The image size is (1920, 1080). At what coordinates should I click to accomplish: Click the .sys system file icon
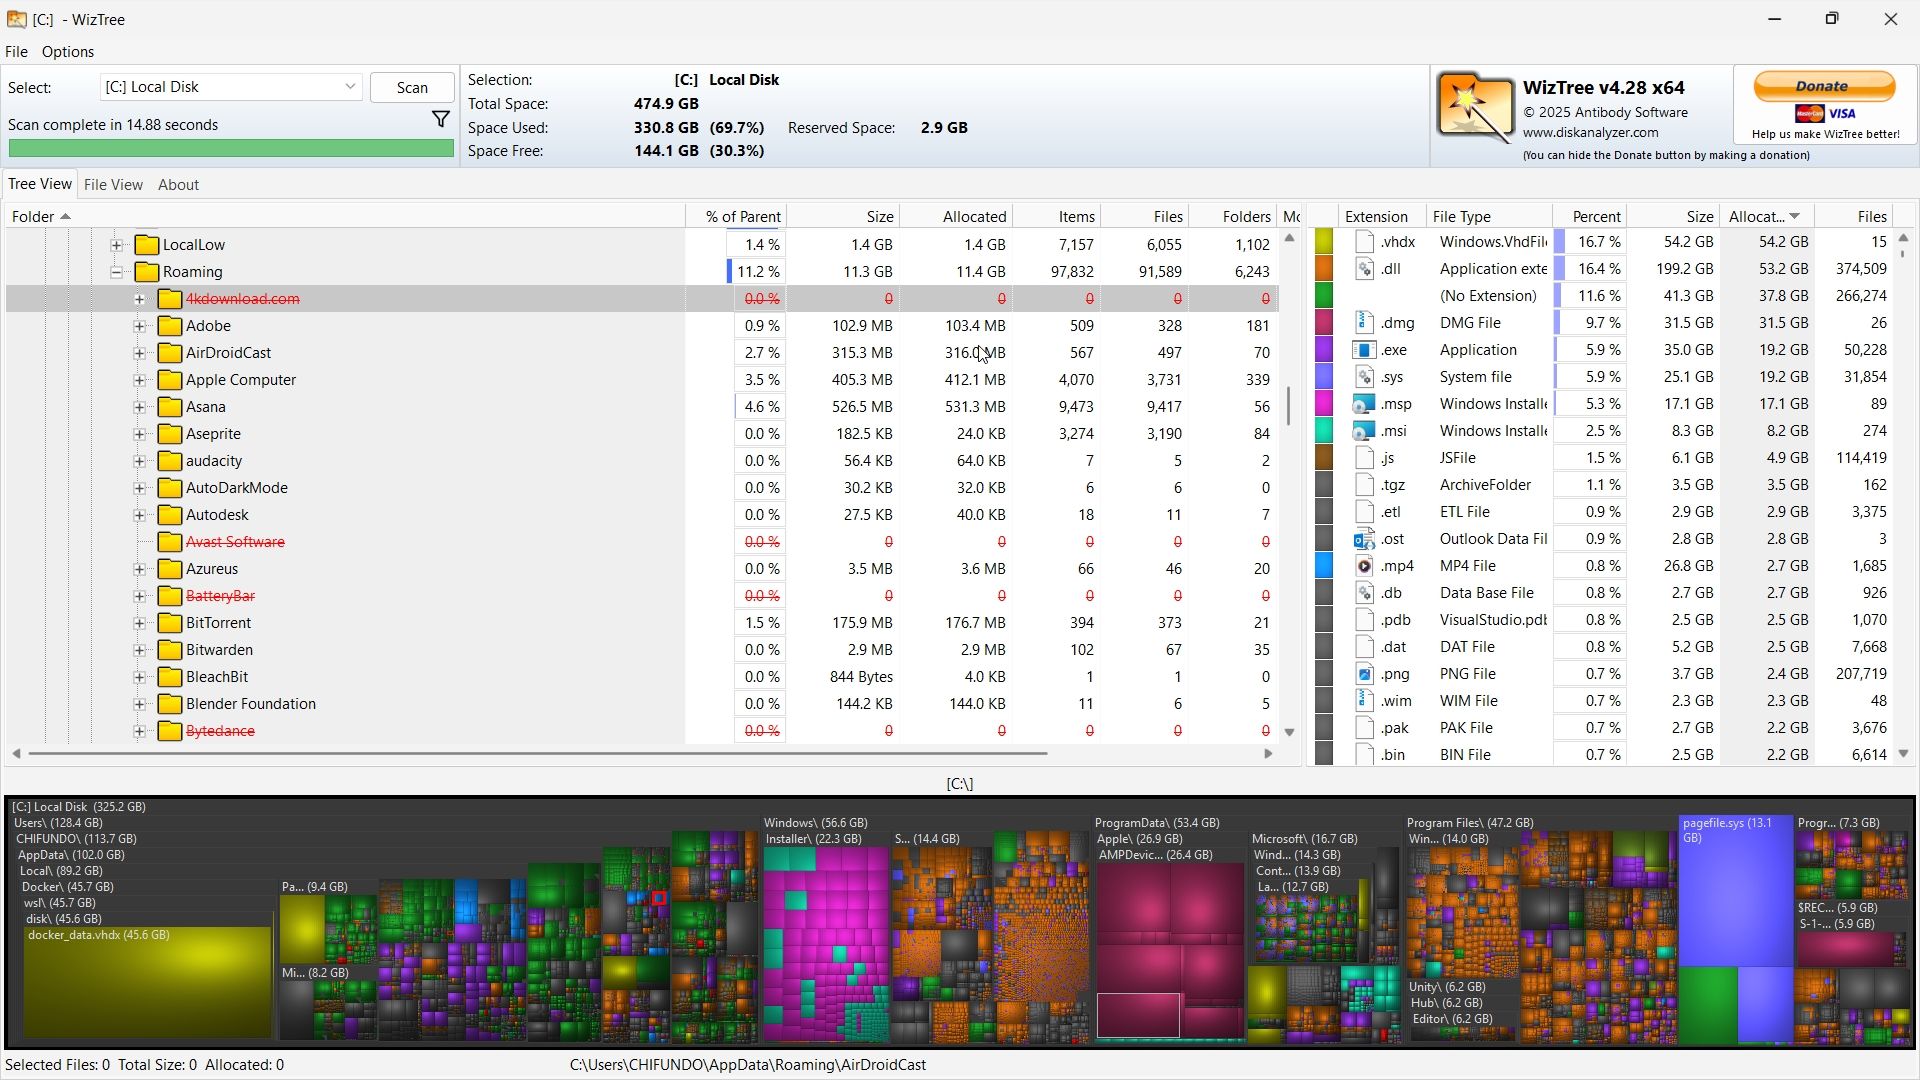click(x=1364, y=377)
